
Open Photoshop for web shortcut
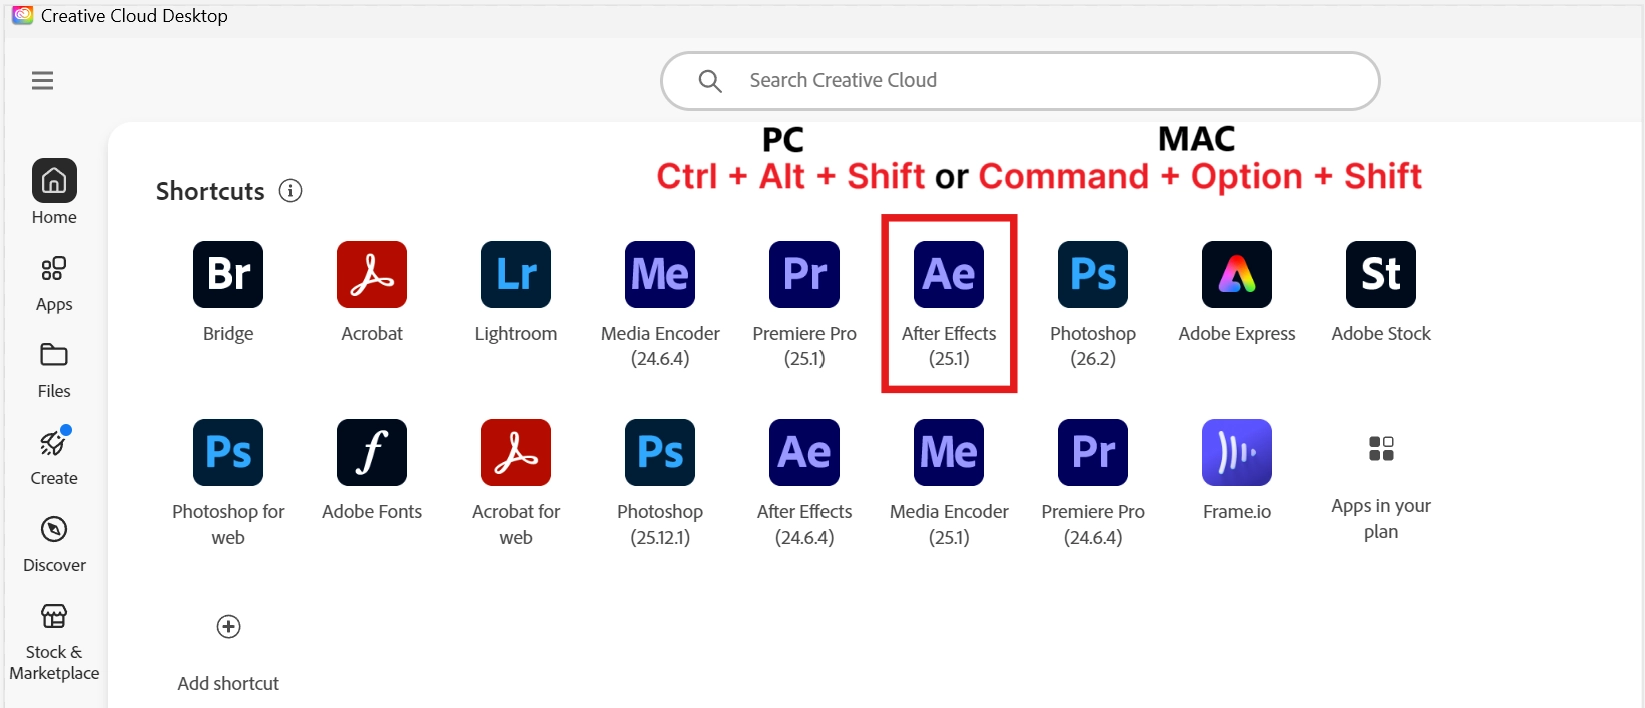point(228,453)
